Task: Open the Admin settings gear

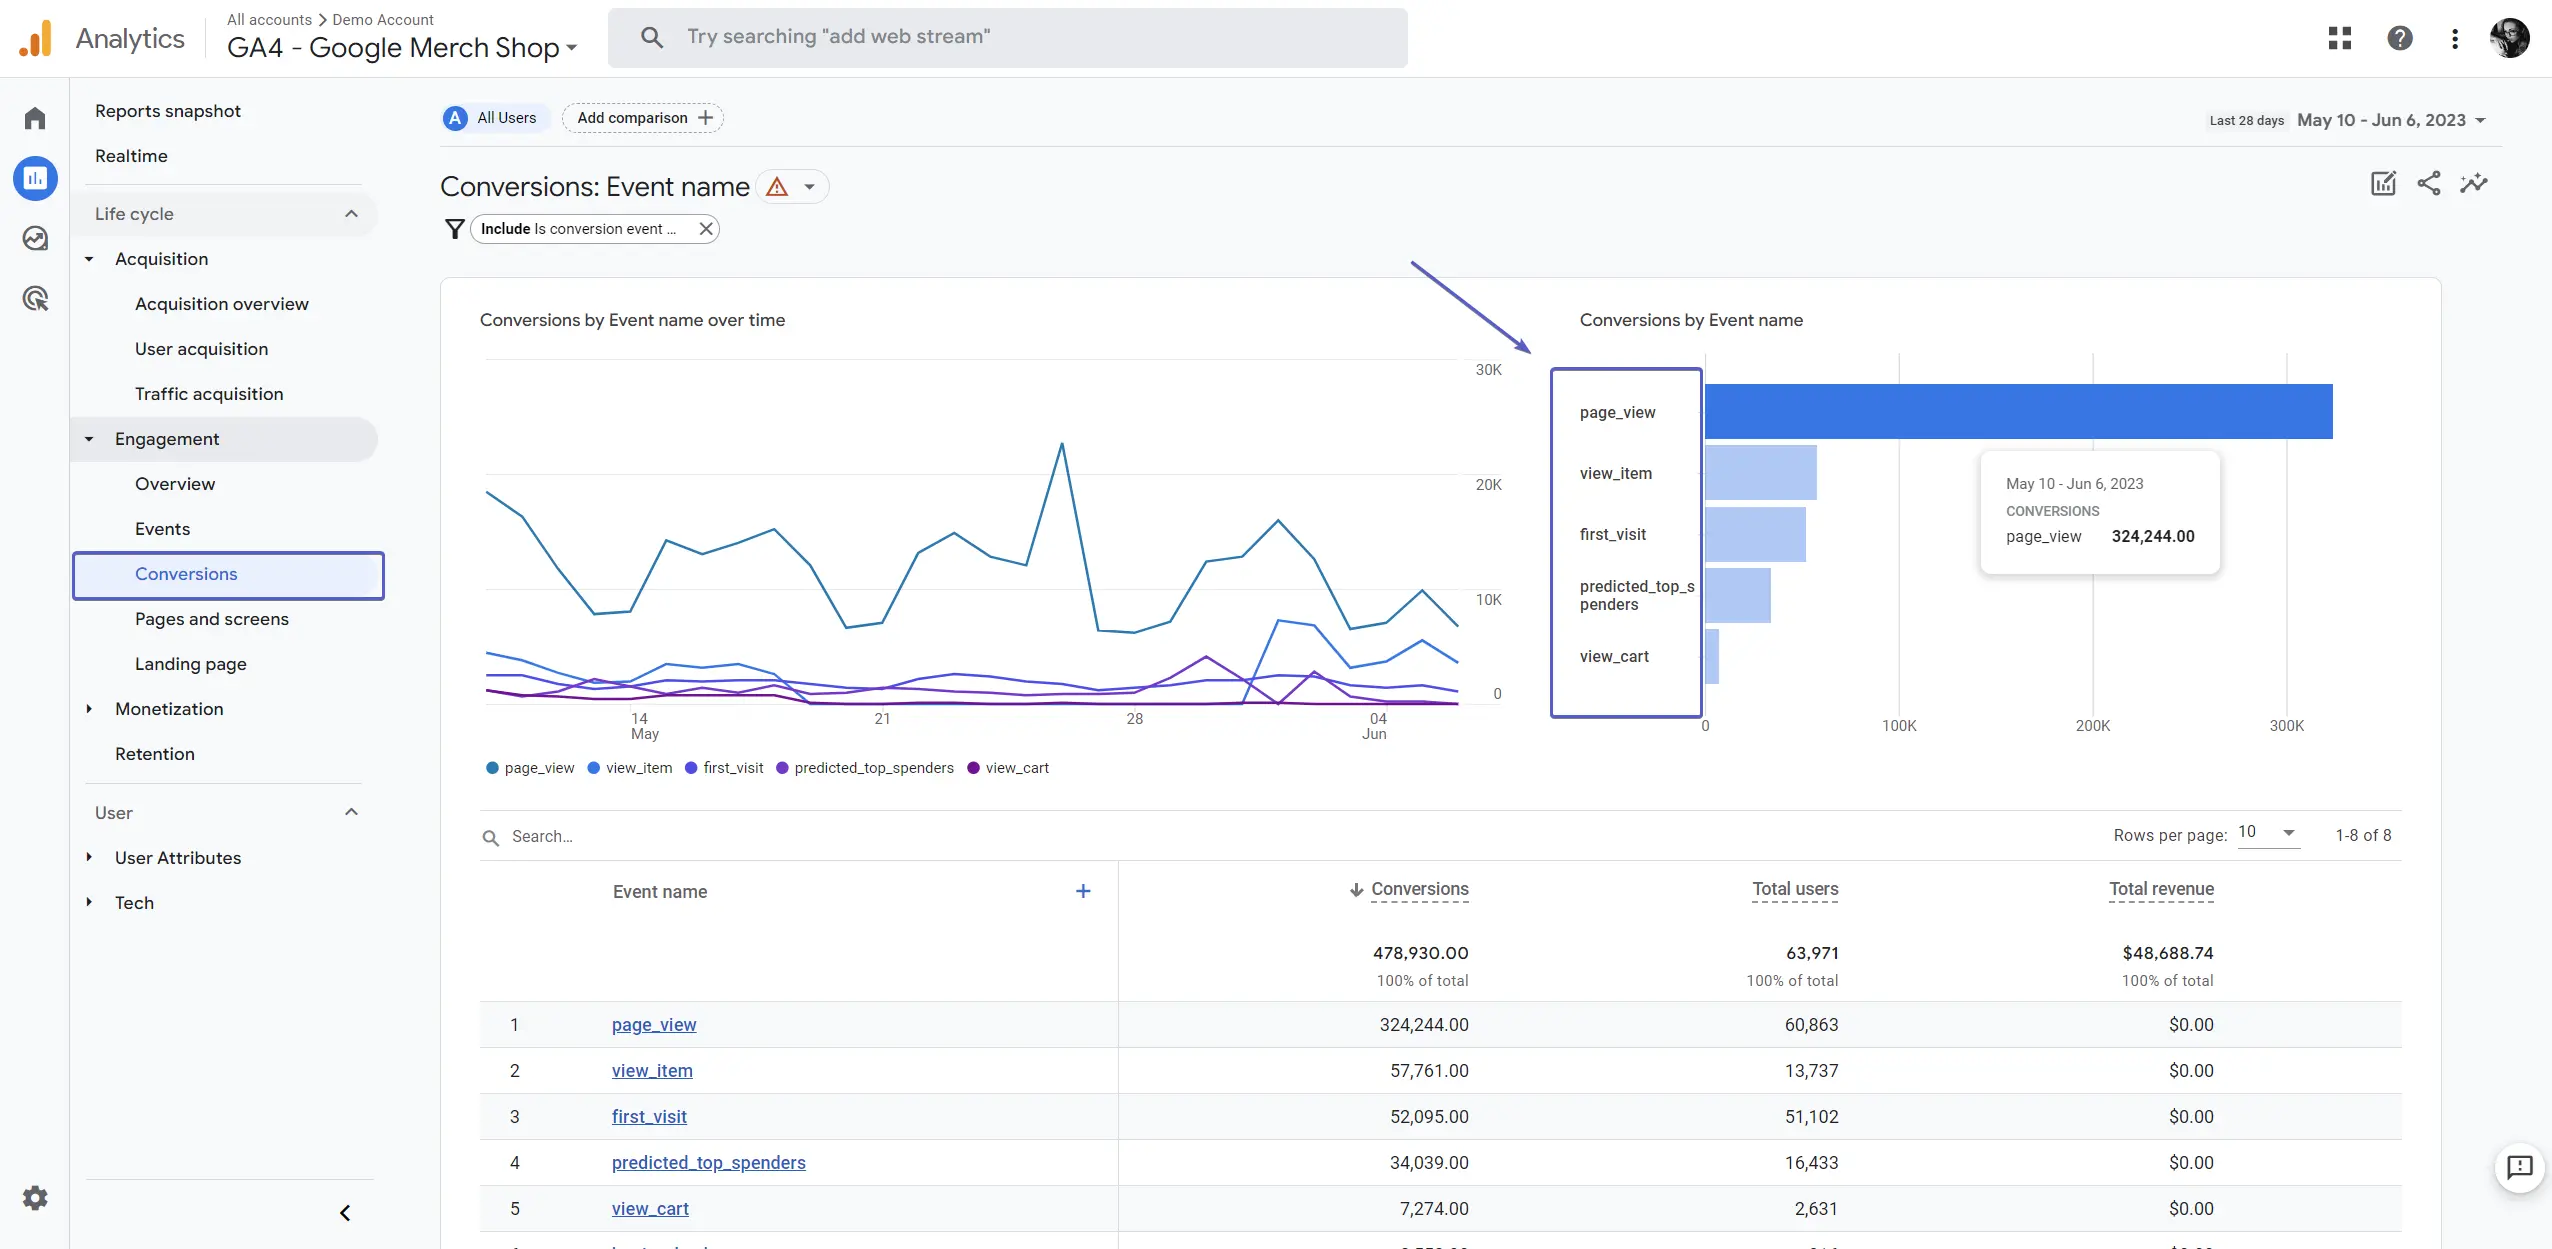Action: [x=35, y=1197]
